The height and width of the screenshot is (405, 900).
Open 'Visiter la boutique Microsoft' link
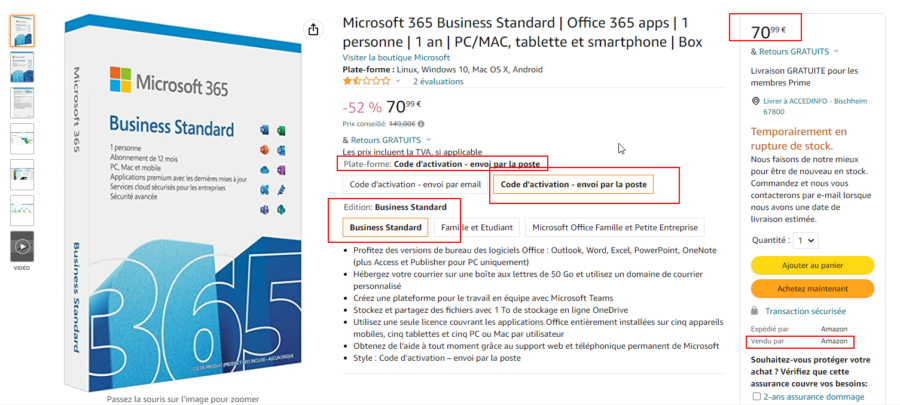click(x=396, y=58)
